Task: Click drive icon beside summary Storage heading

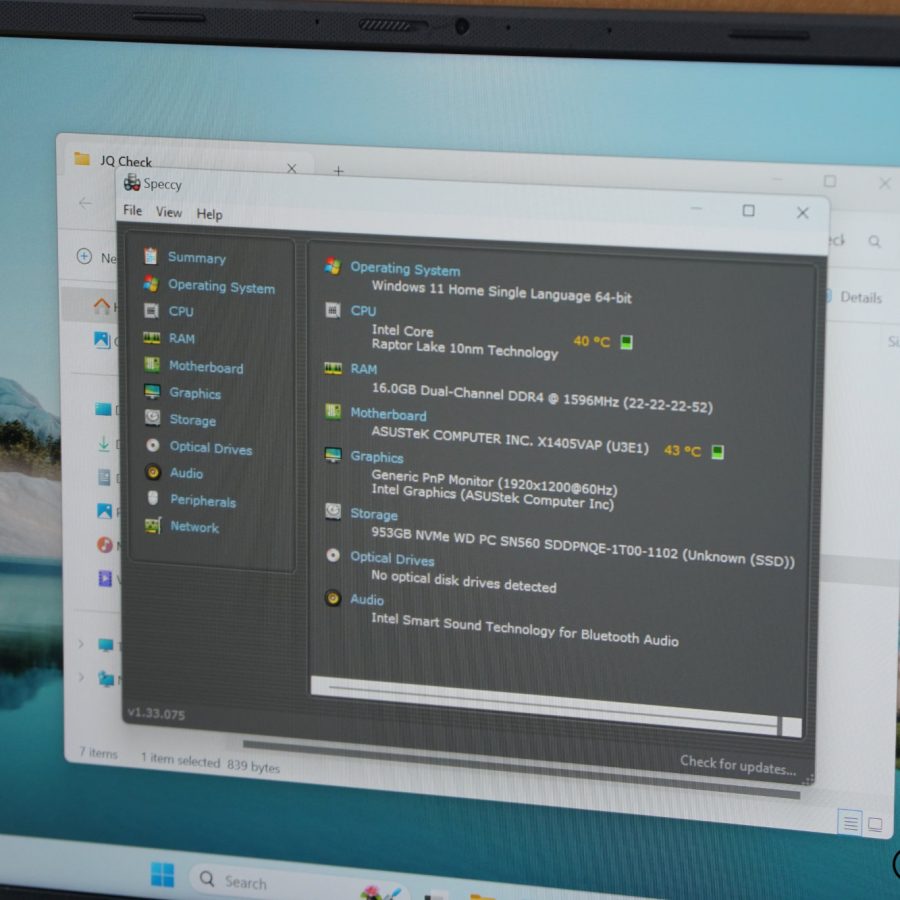Action: tap(333, 511)
